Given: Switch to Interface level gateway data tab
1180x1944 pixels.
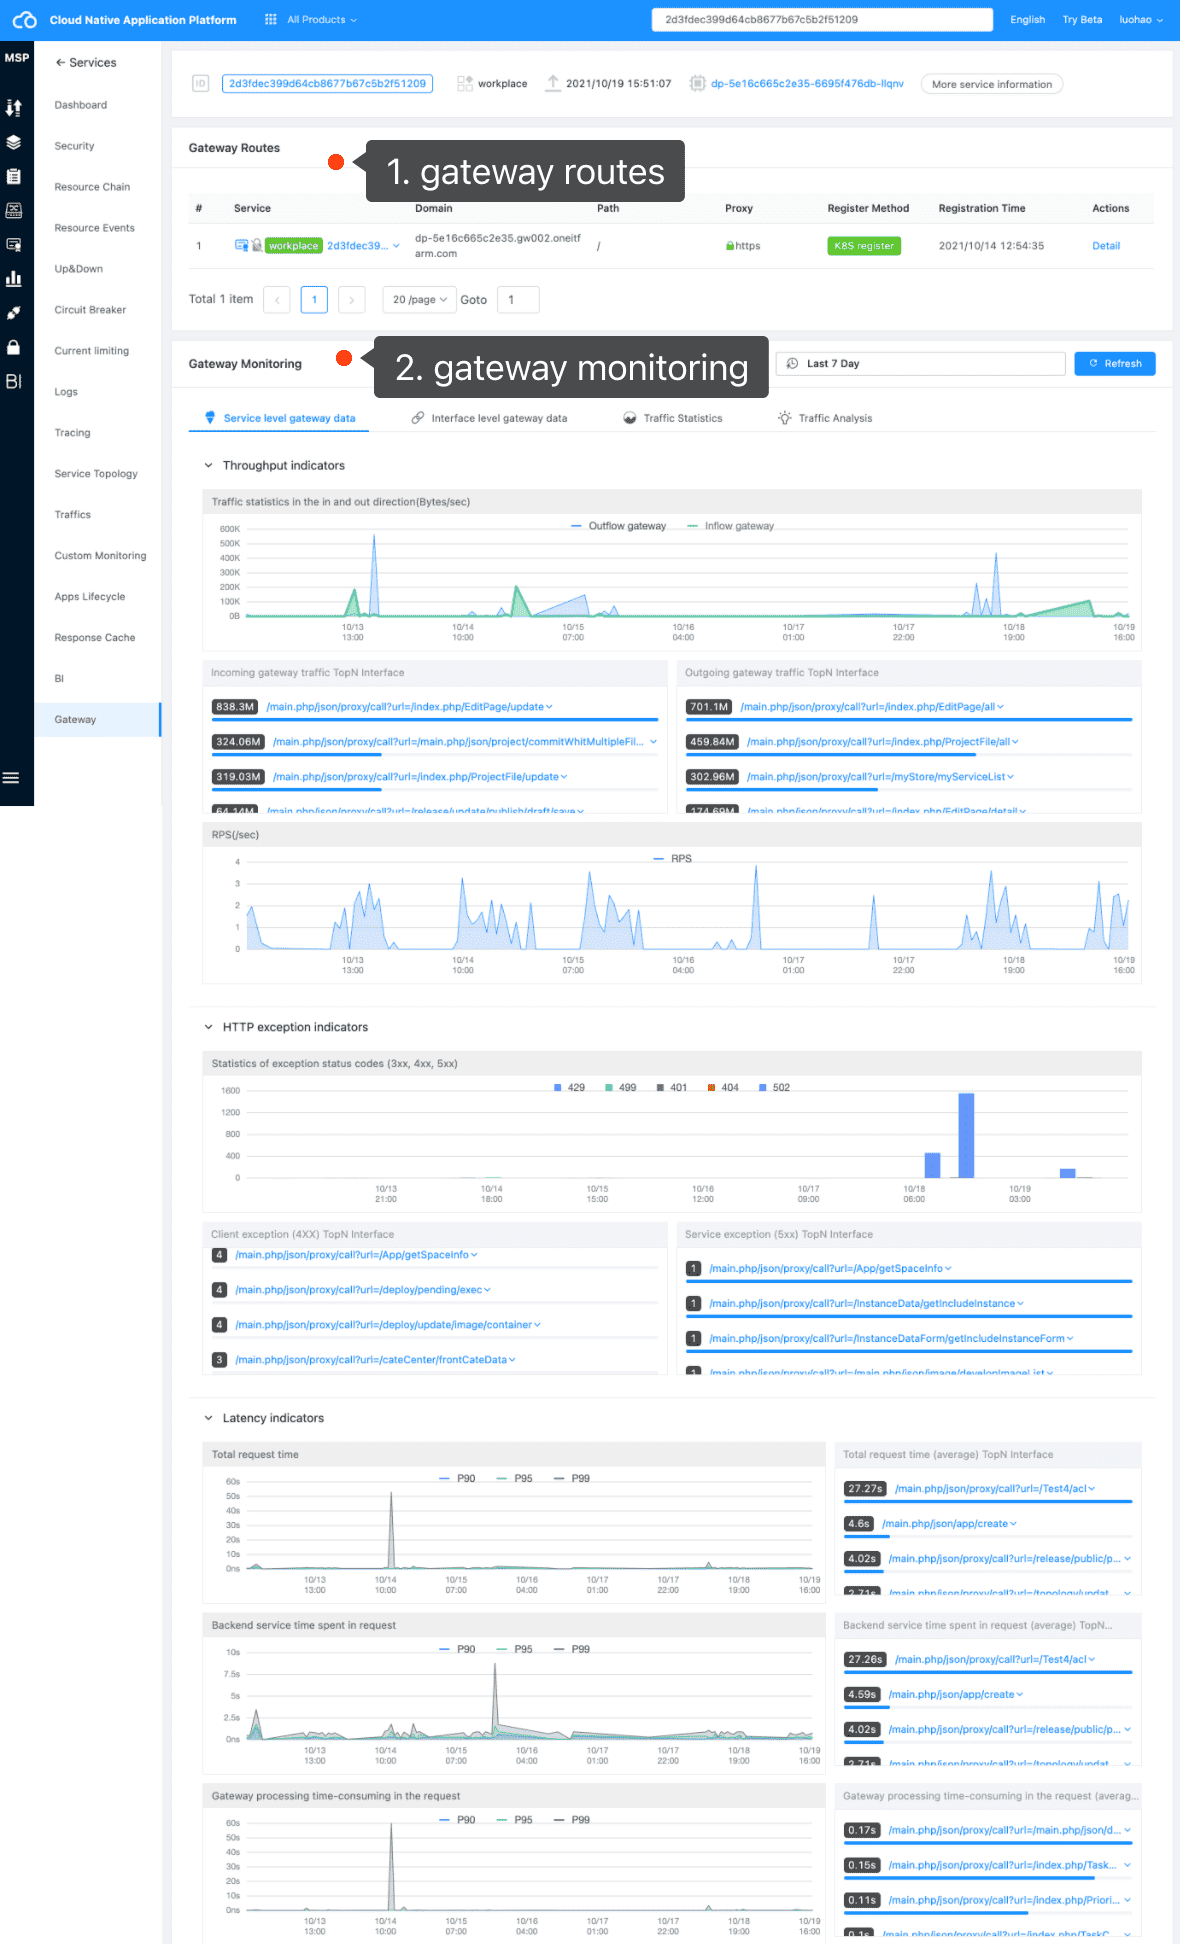Looking at the screenshot, I should [489, 418].
